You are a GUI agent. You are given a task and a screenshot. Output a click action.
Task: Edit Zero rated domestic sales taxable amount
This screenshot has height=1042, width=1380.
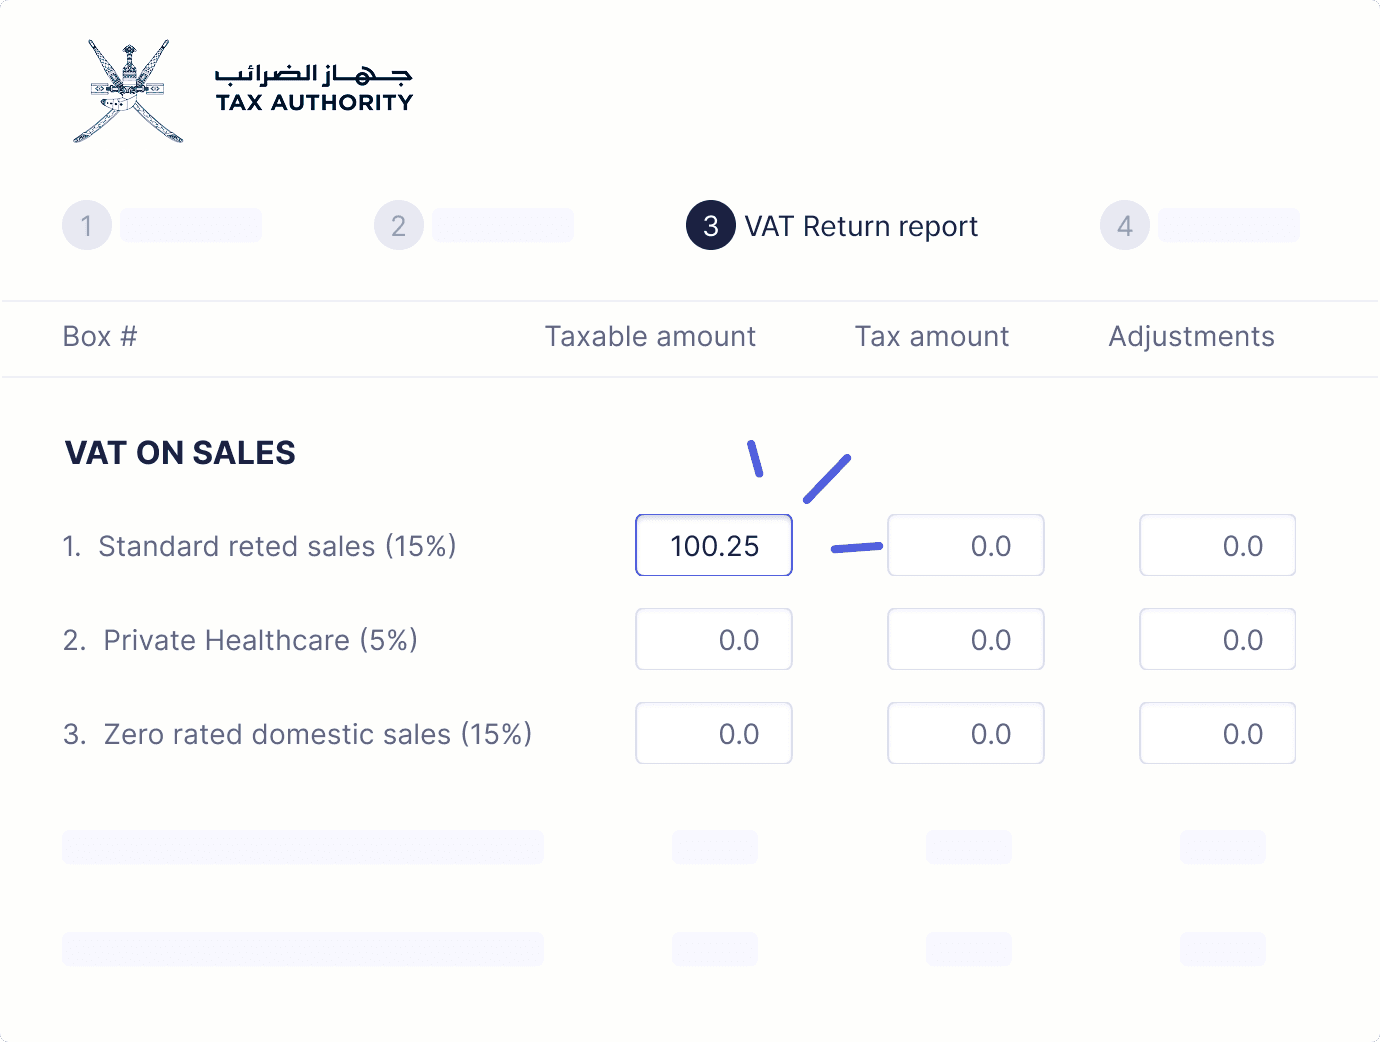click(x=714, y=733)
